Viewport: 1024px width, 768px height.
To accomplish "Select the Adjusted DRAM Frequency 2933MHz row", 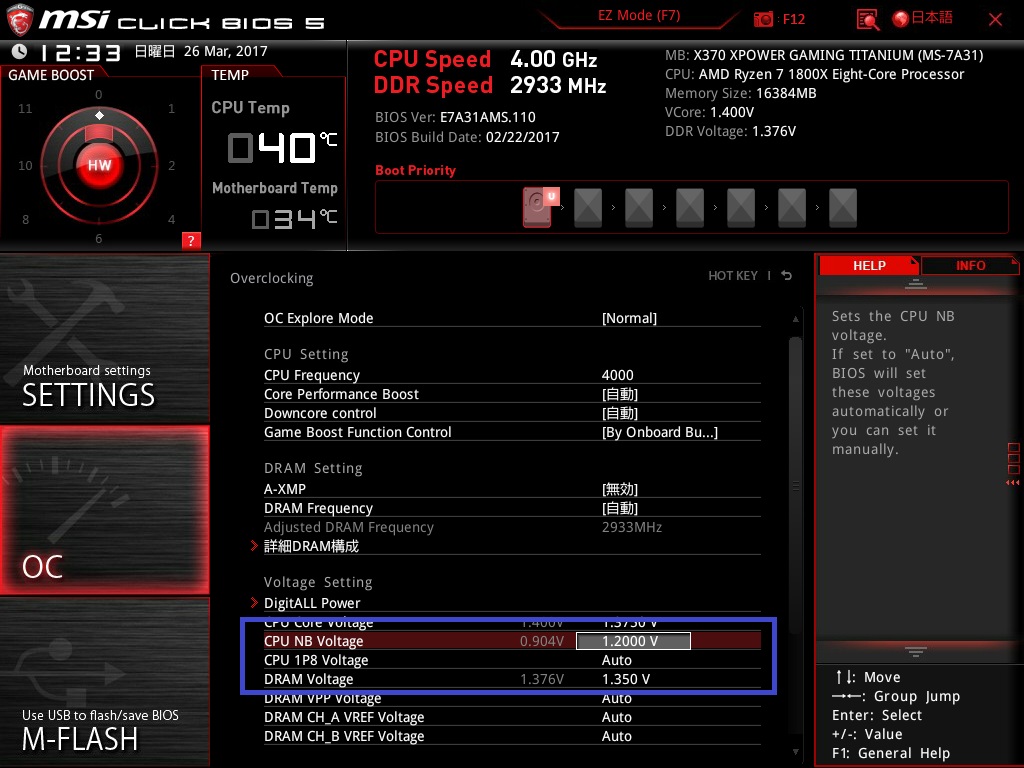I will click(512, 527).
